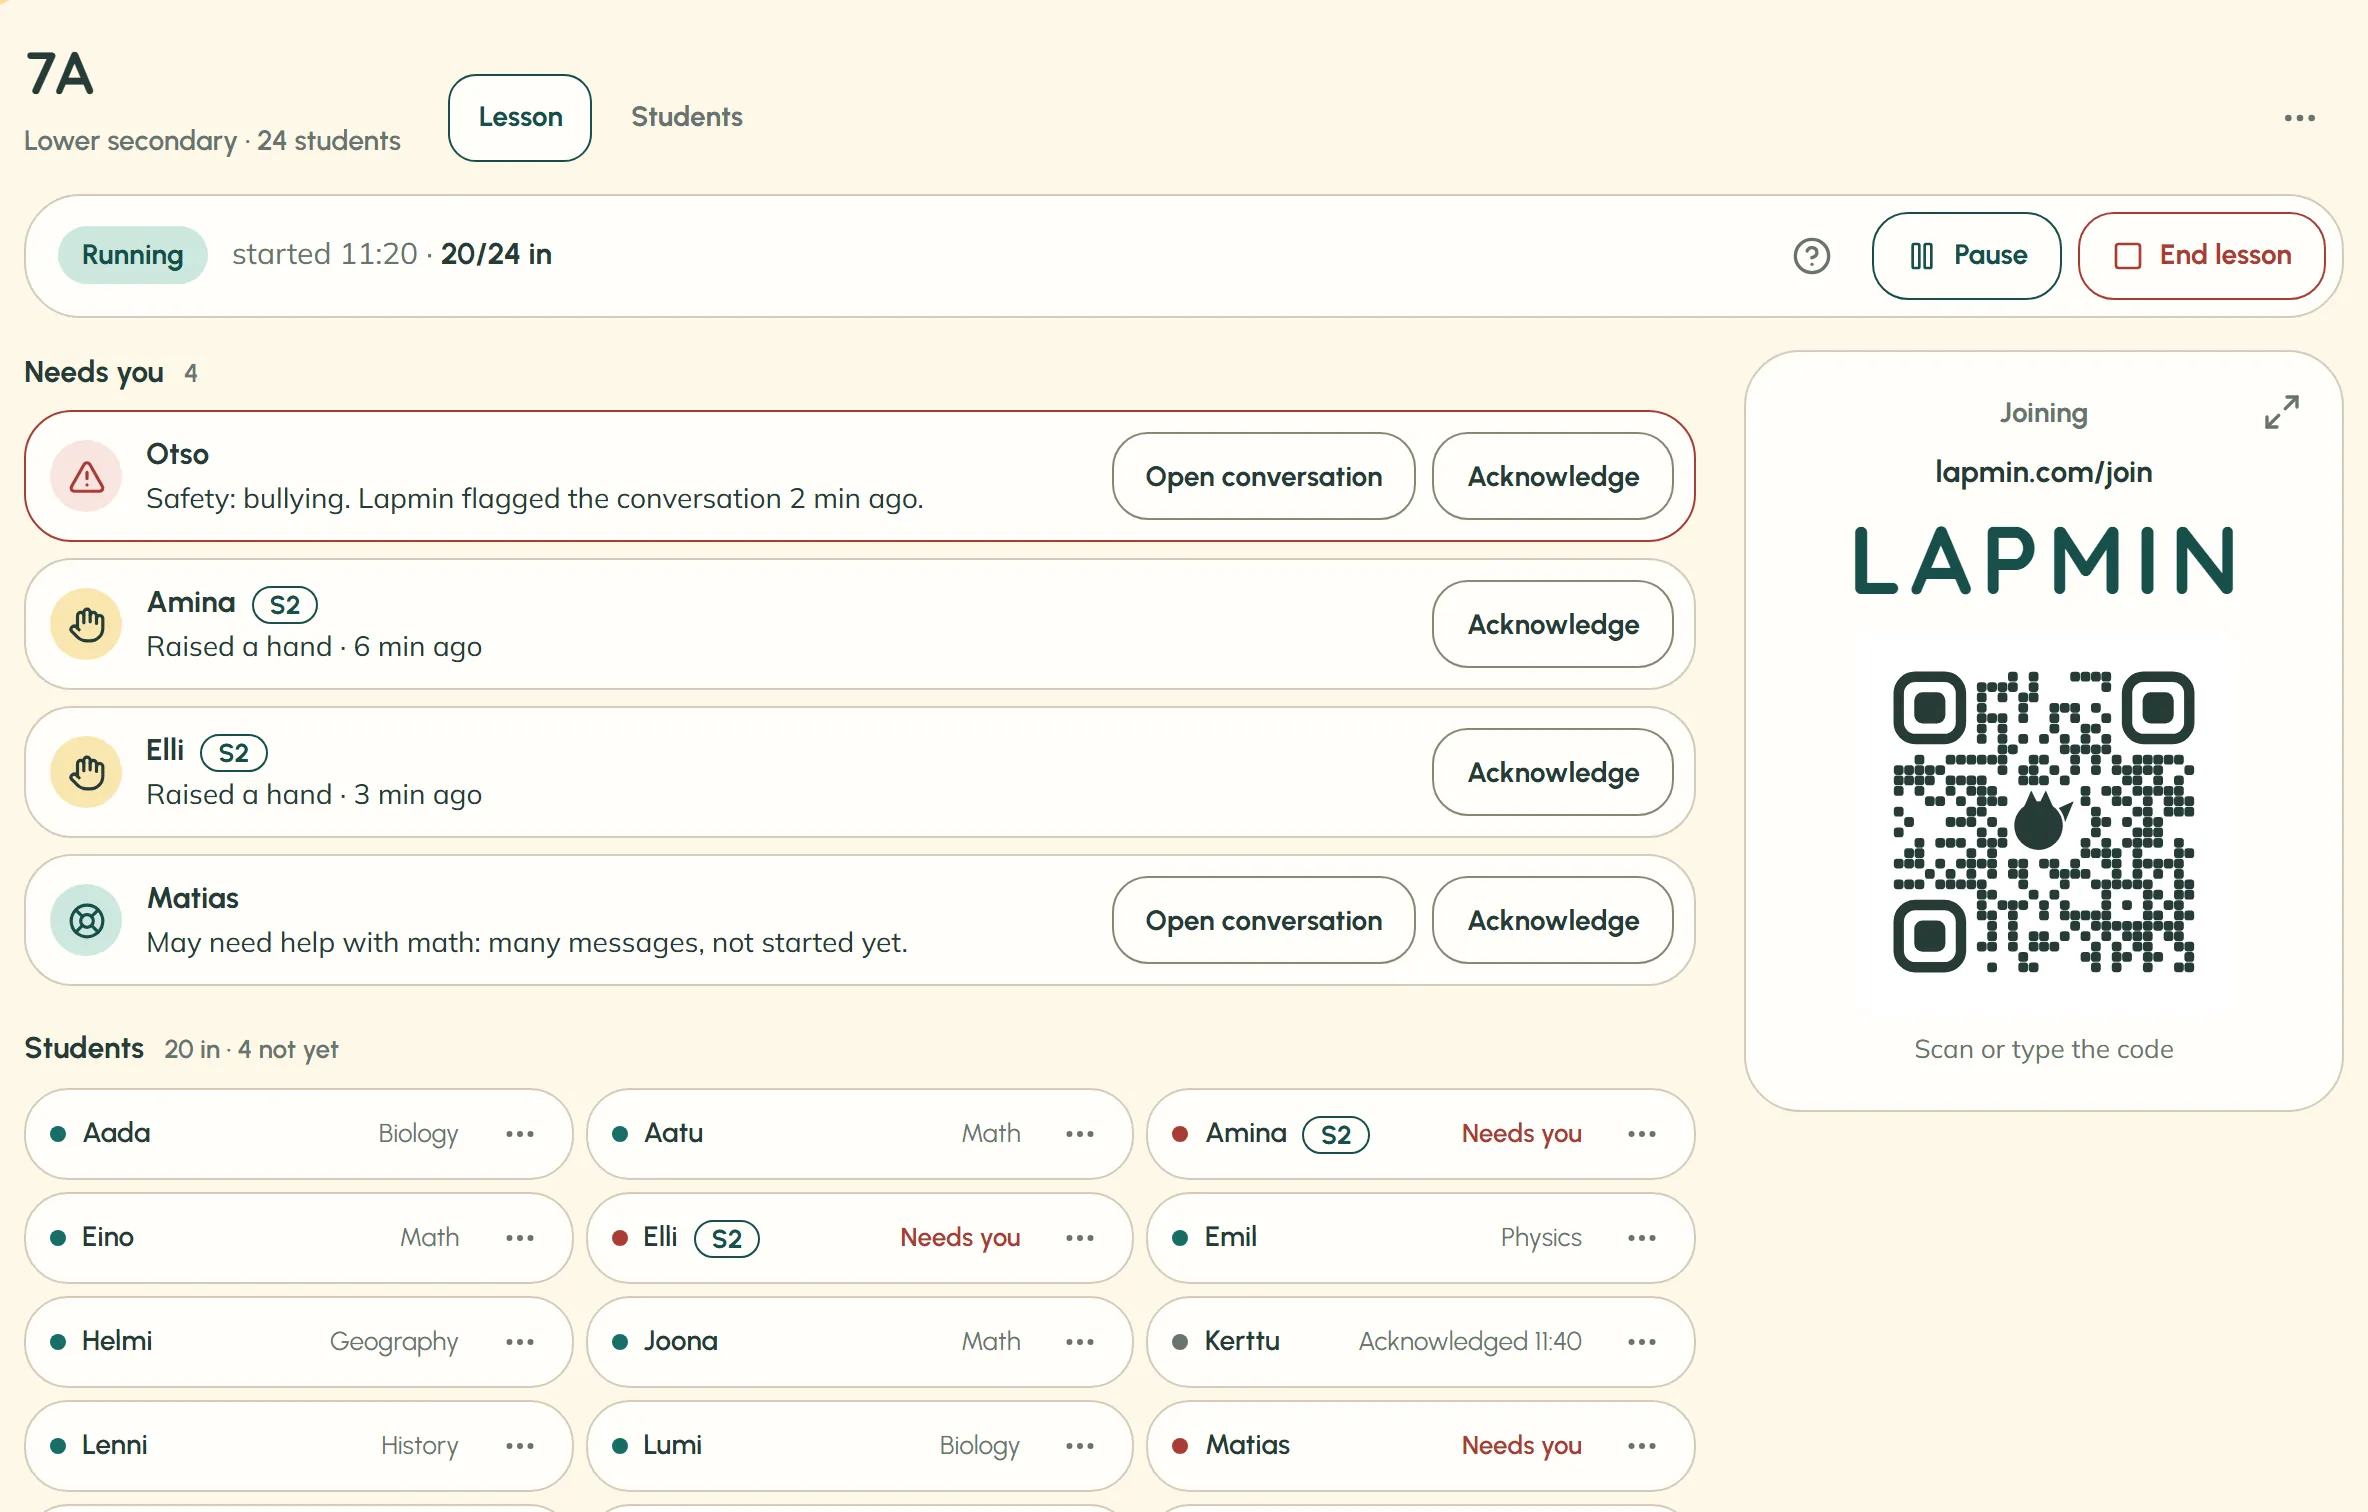The image size is (2368, 1512).
Task: Open Lenni's three-dot menu
Action: (520, 1446)
